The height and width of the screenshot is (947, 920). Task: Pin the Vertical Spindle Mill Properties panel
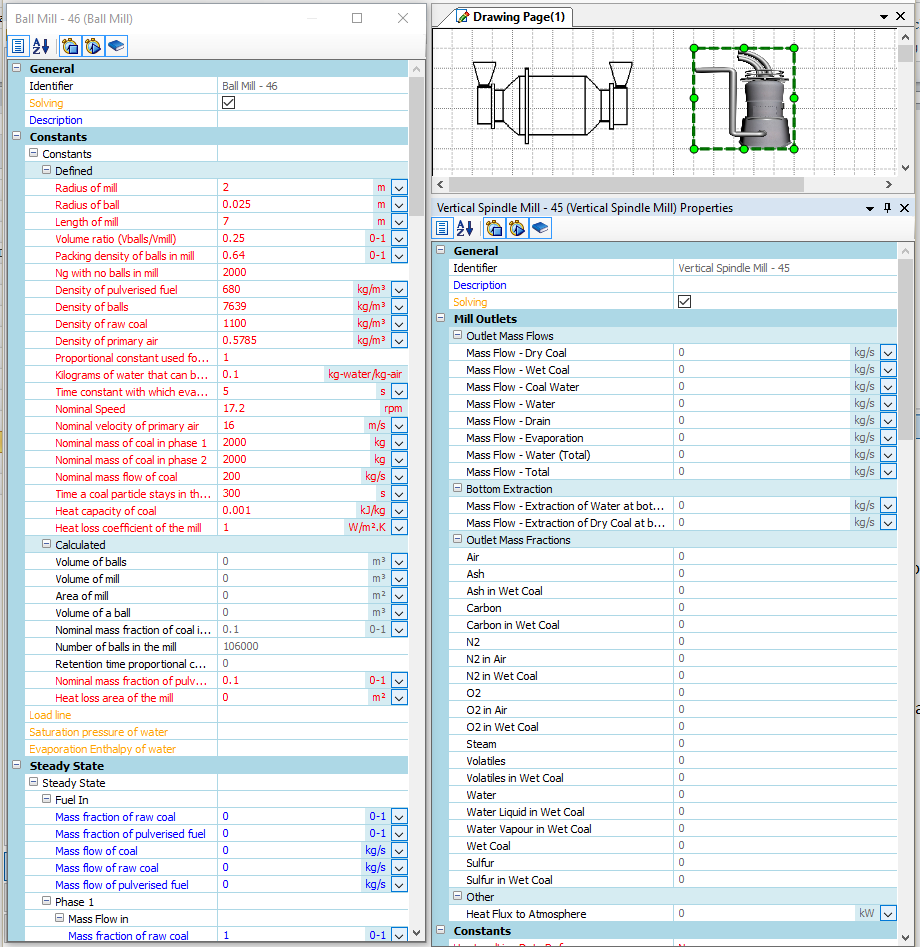887,208
